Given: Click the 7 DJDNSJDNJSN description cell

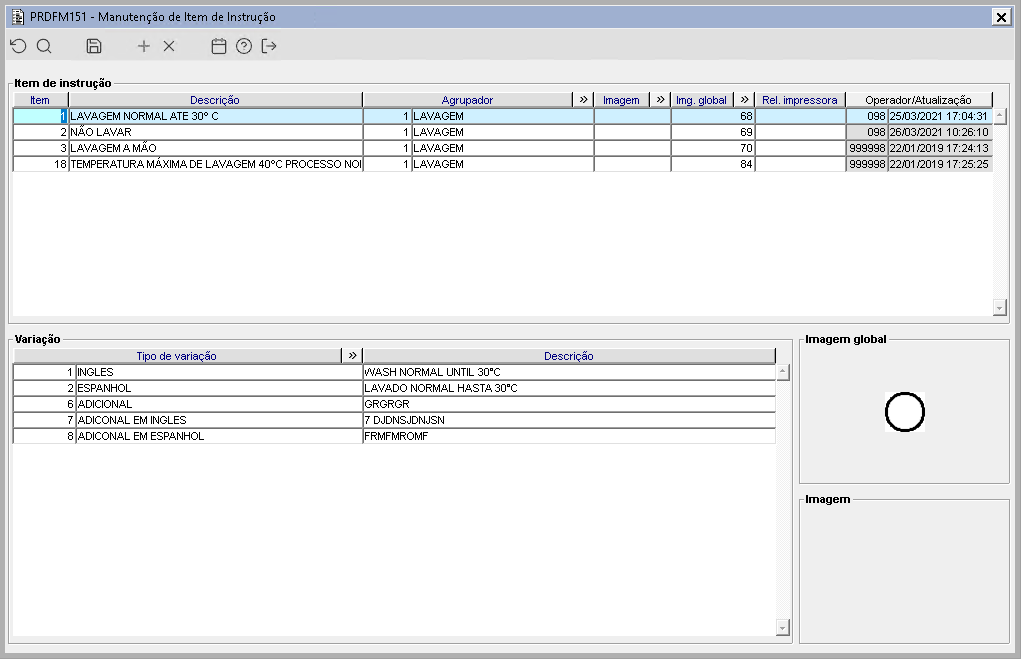Looking at the screenshot, I should pos(569,420).
